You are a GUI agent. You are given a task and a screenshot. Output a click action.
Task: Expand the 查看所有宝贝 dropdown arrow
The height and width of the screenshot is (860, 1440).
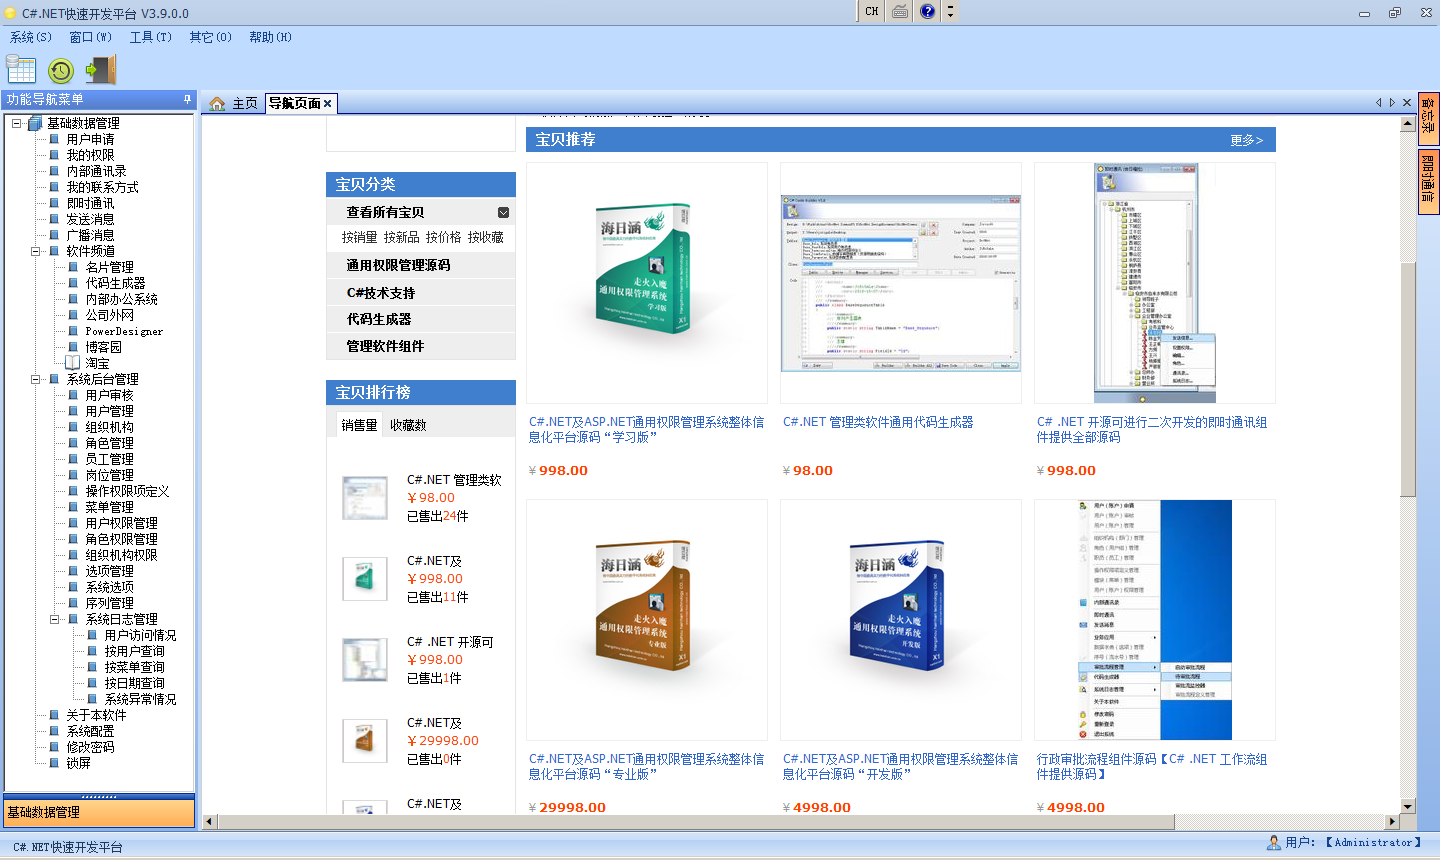(x=503, y=212)
